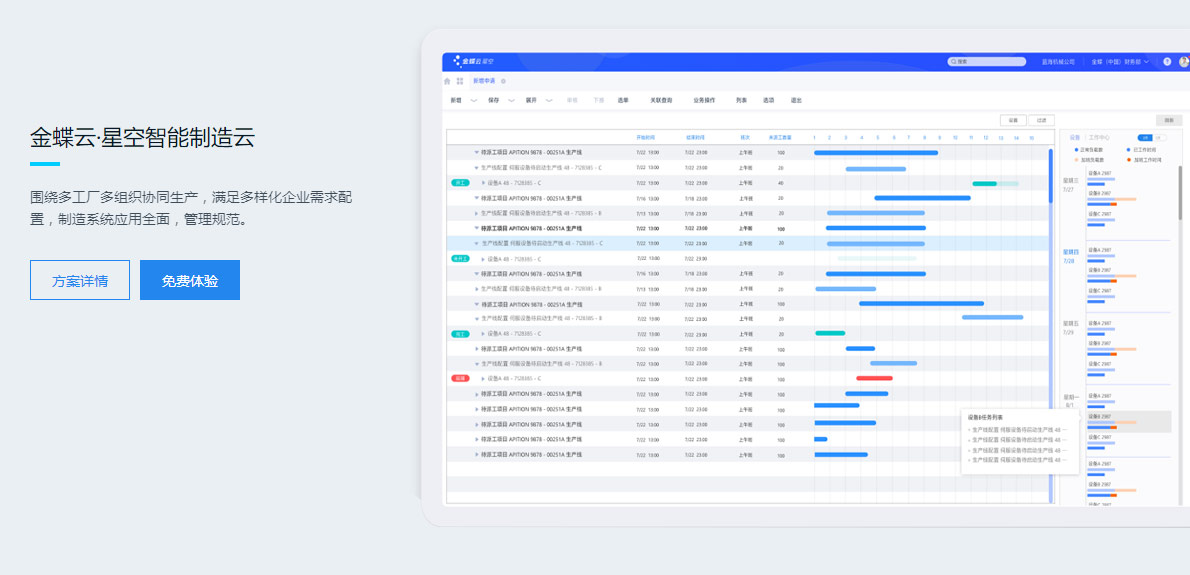Collapse the highlighted light-blue row's triangle
Viewport: 1190px width, 575px height.
(x=477, y=244)
